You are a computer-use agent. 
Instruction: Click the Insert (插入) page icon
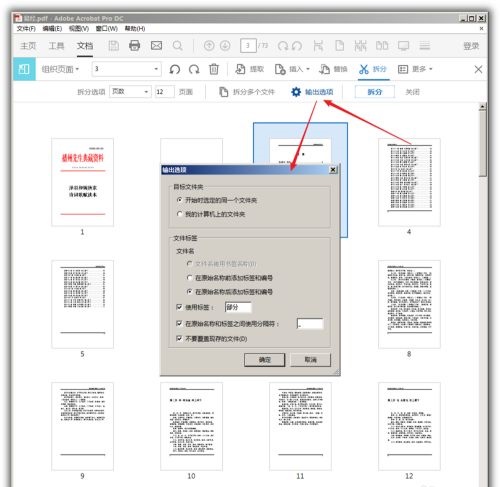(280, 69)
